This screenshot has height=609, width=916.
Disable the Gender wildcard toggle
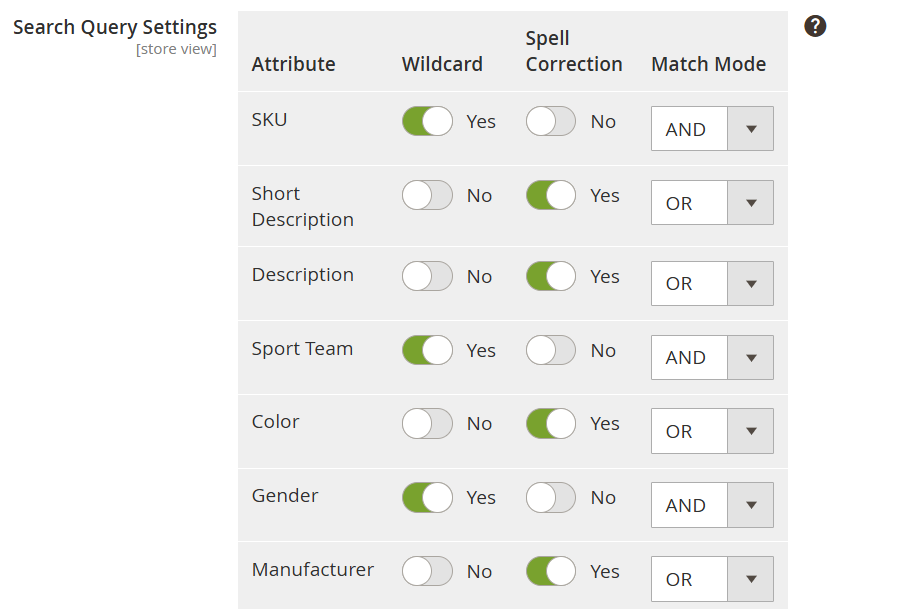coord(427,498)
